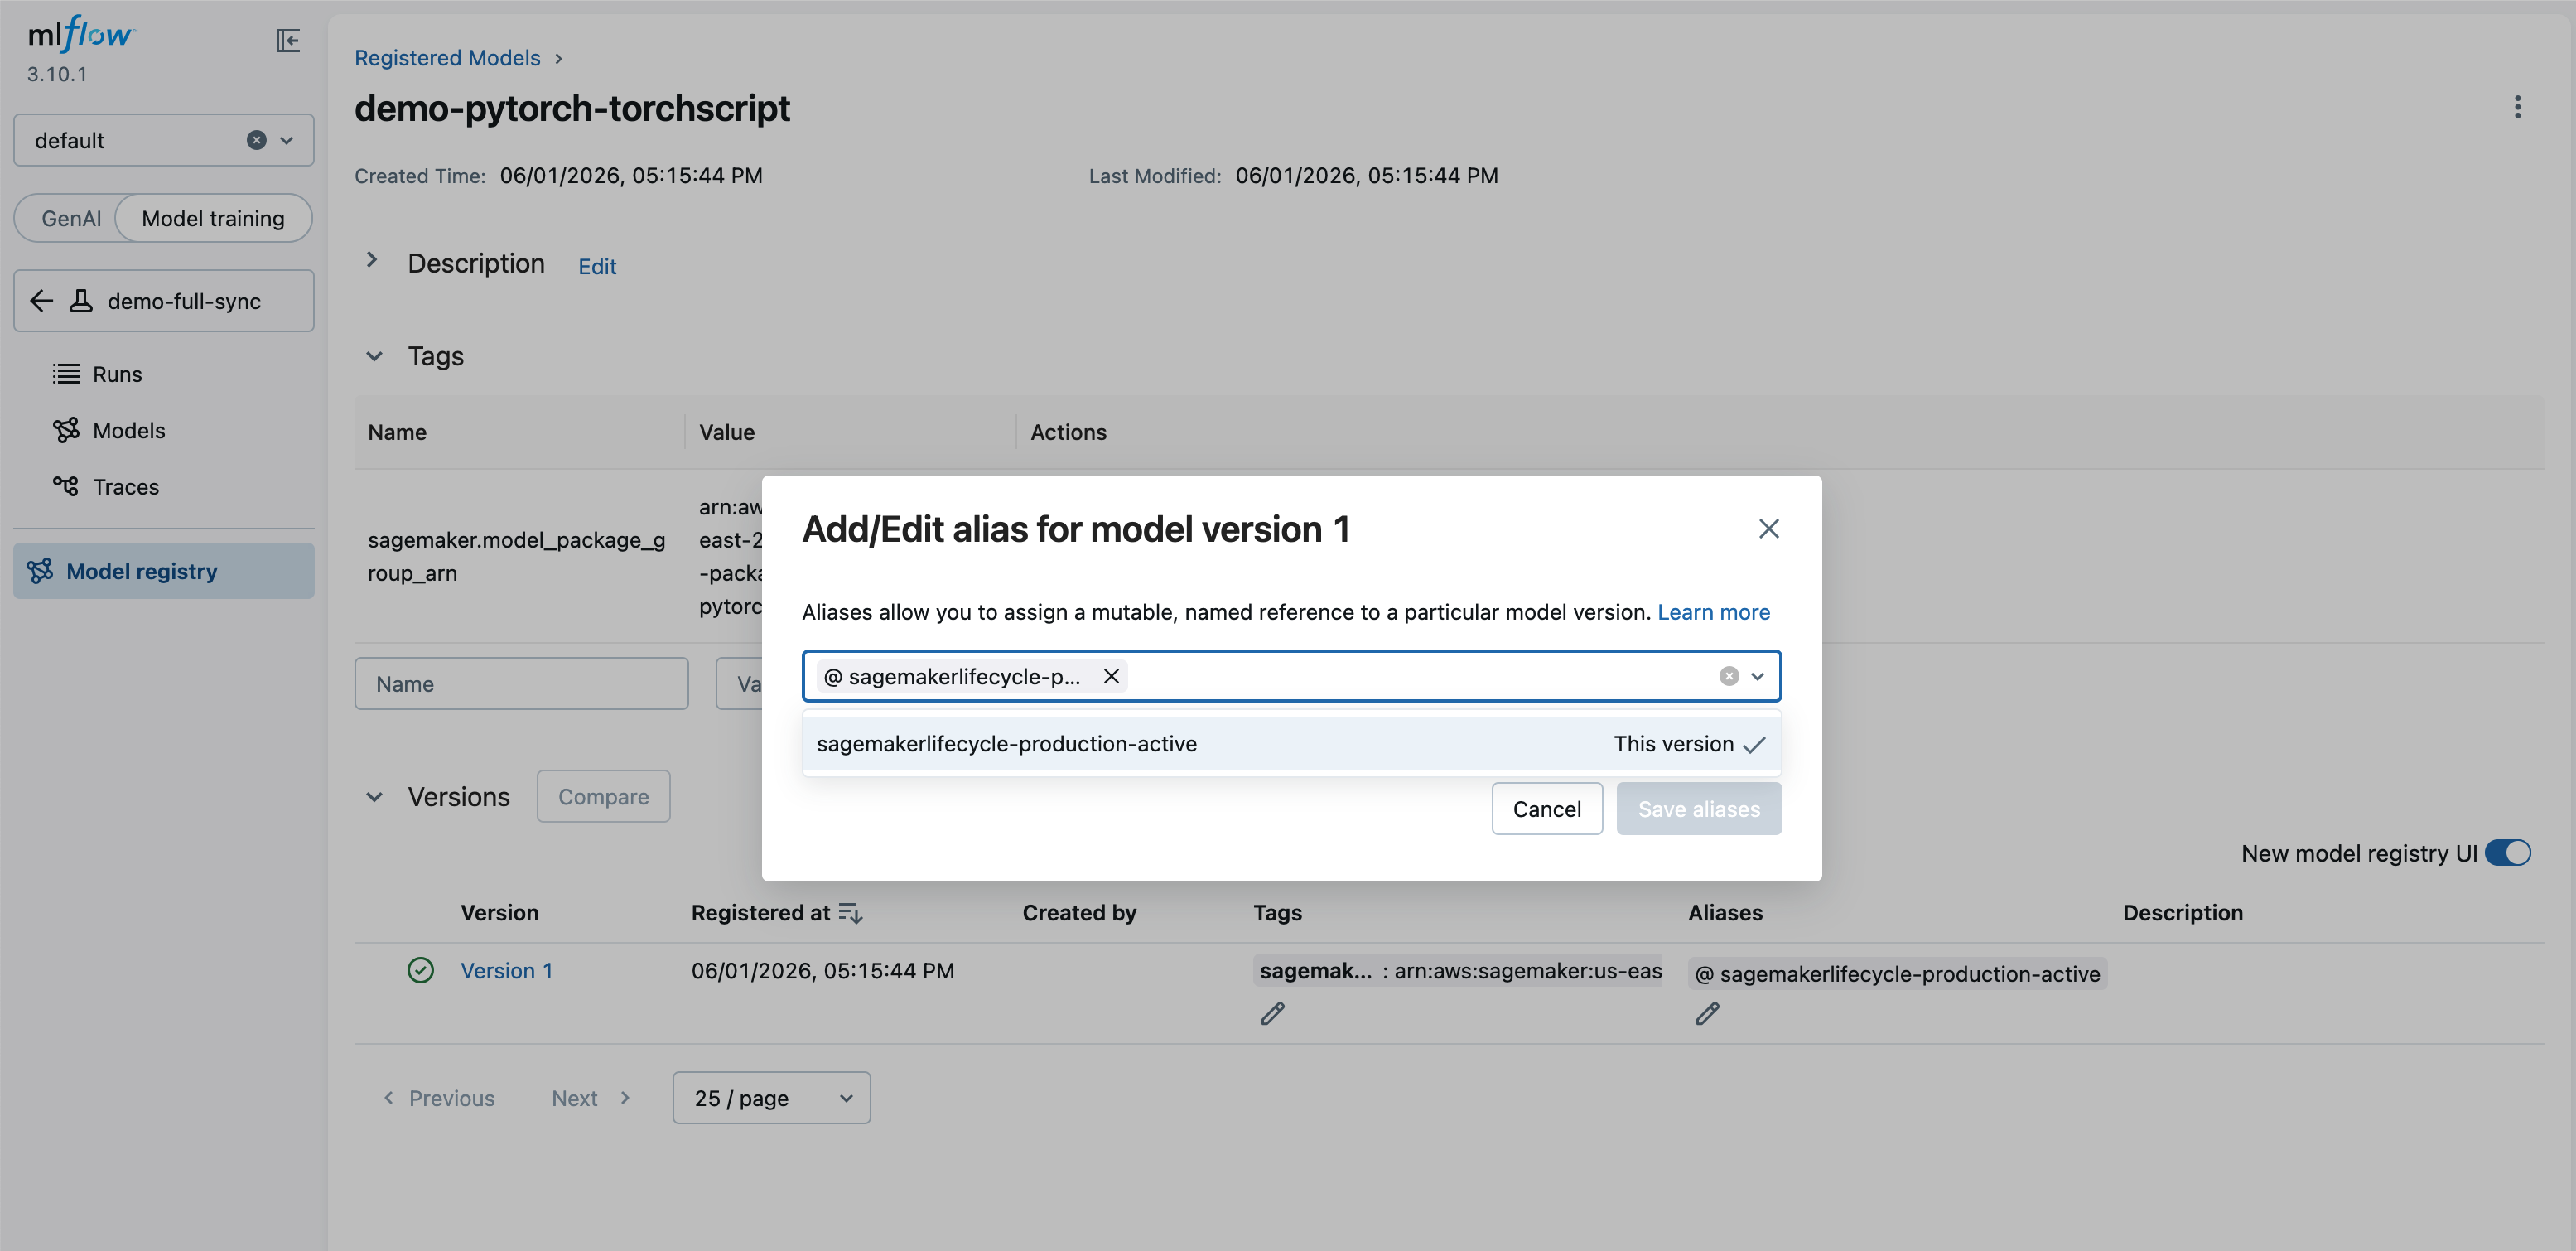Open the default workspace dropdown
The image size is (2576, 1251).
(x=287, y=140)
